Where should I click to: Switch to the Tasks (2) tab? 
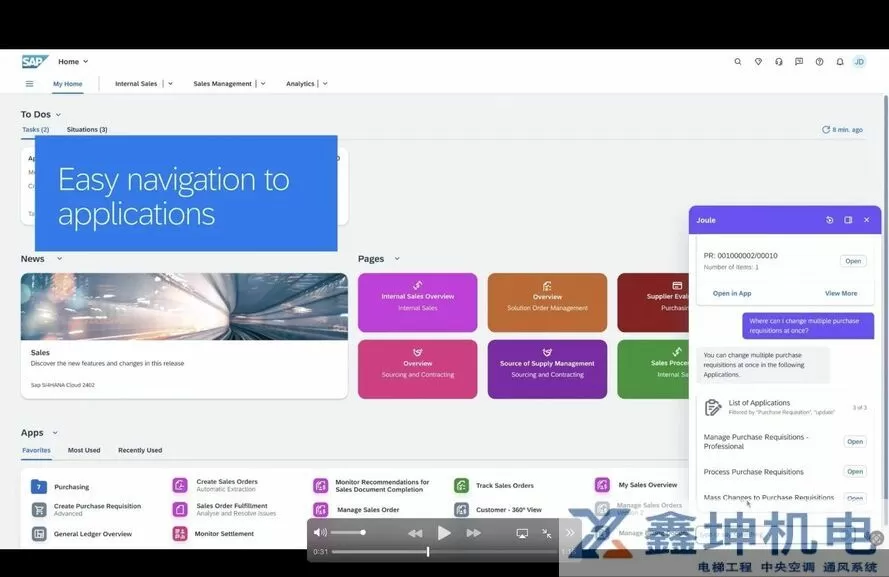click(x=36, y=130)
